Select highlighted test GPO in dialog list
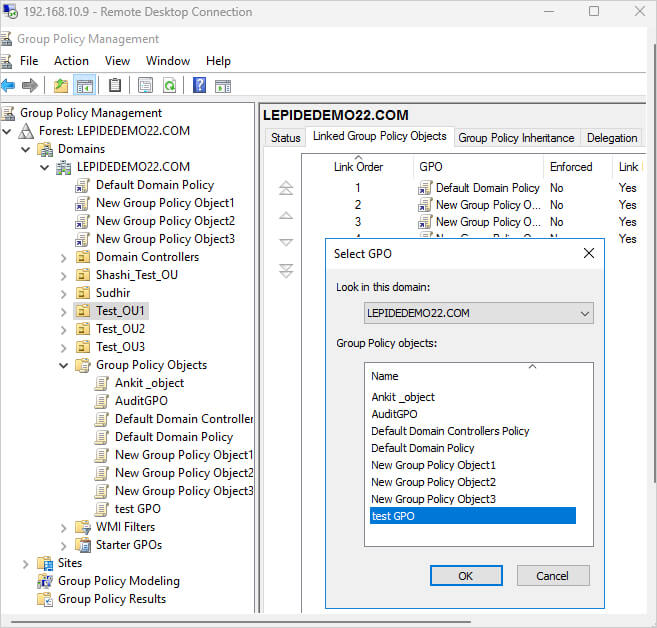657x628 pixels. tap(473, 516)
